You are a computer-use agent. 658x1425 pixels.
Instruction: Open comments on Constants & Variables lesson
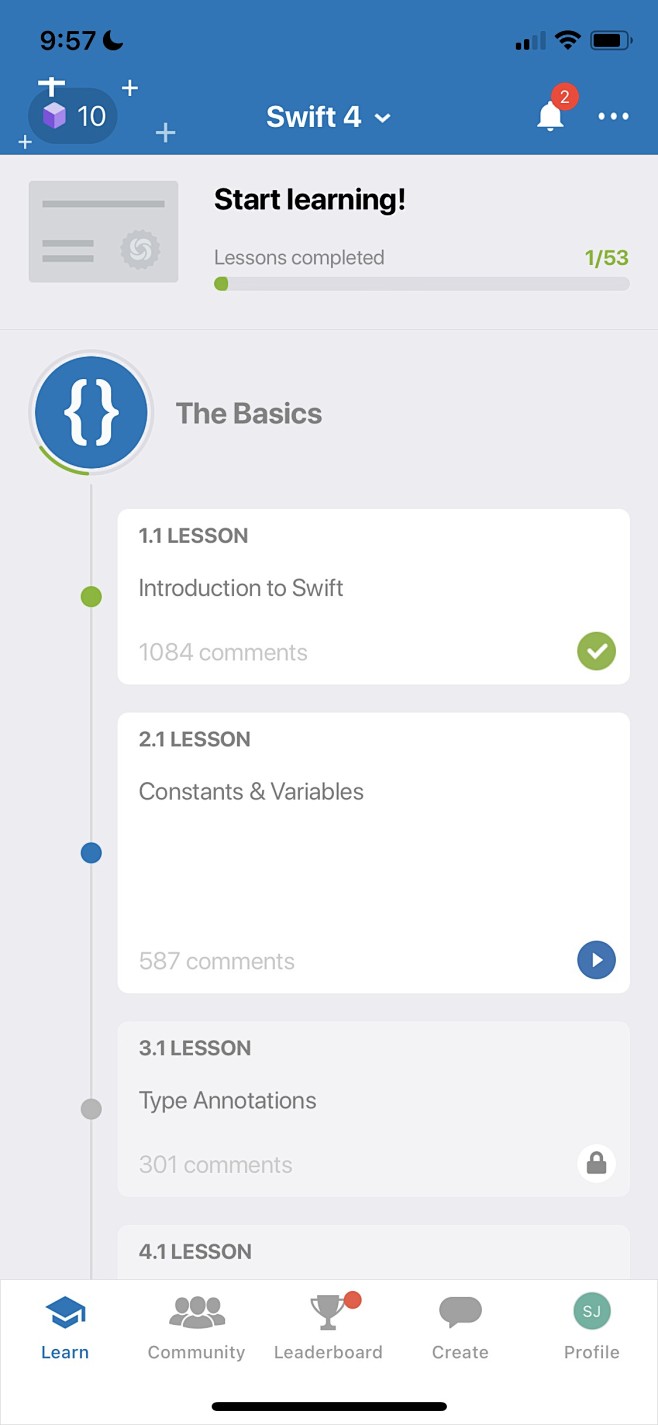(216, 961)
